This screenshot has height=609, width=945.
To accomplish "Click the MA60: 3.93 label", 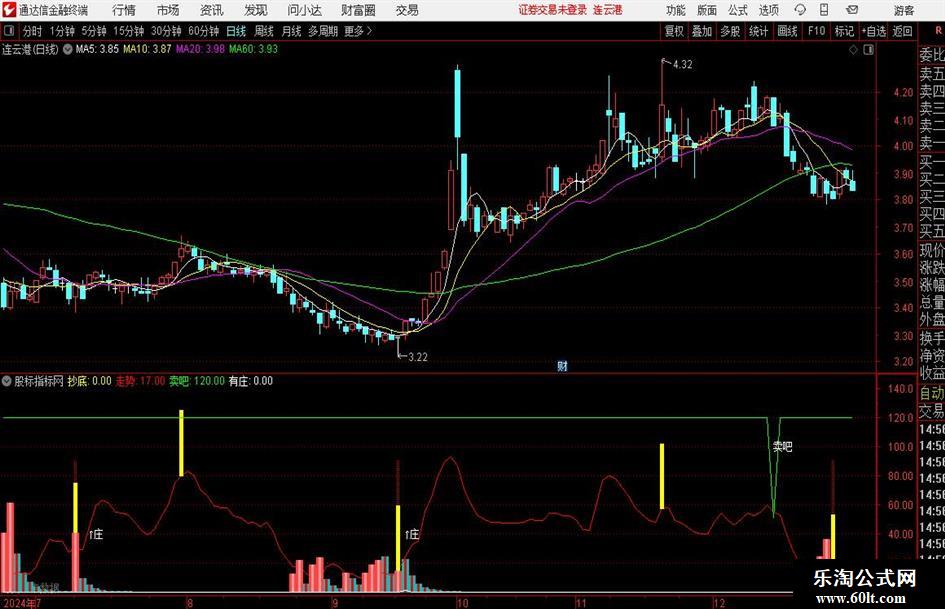I will [x=253, y=49].
